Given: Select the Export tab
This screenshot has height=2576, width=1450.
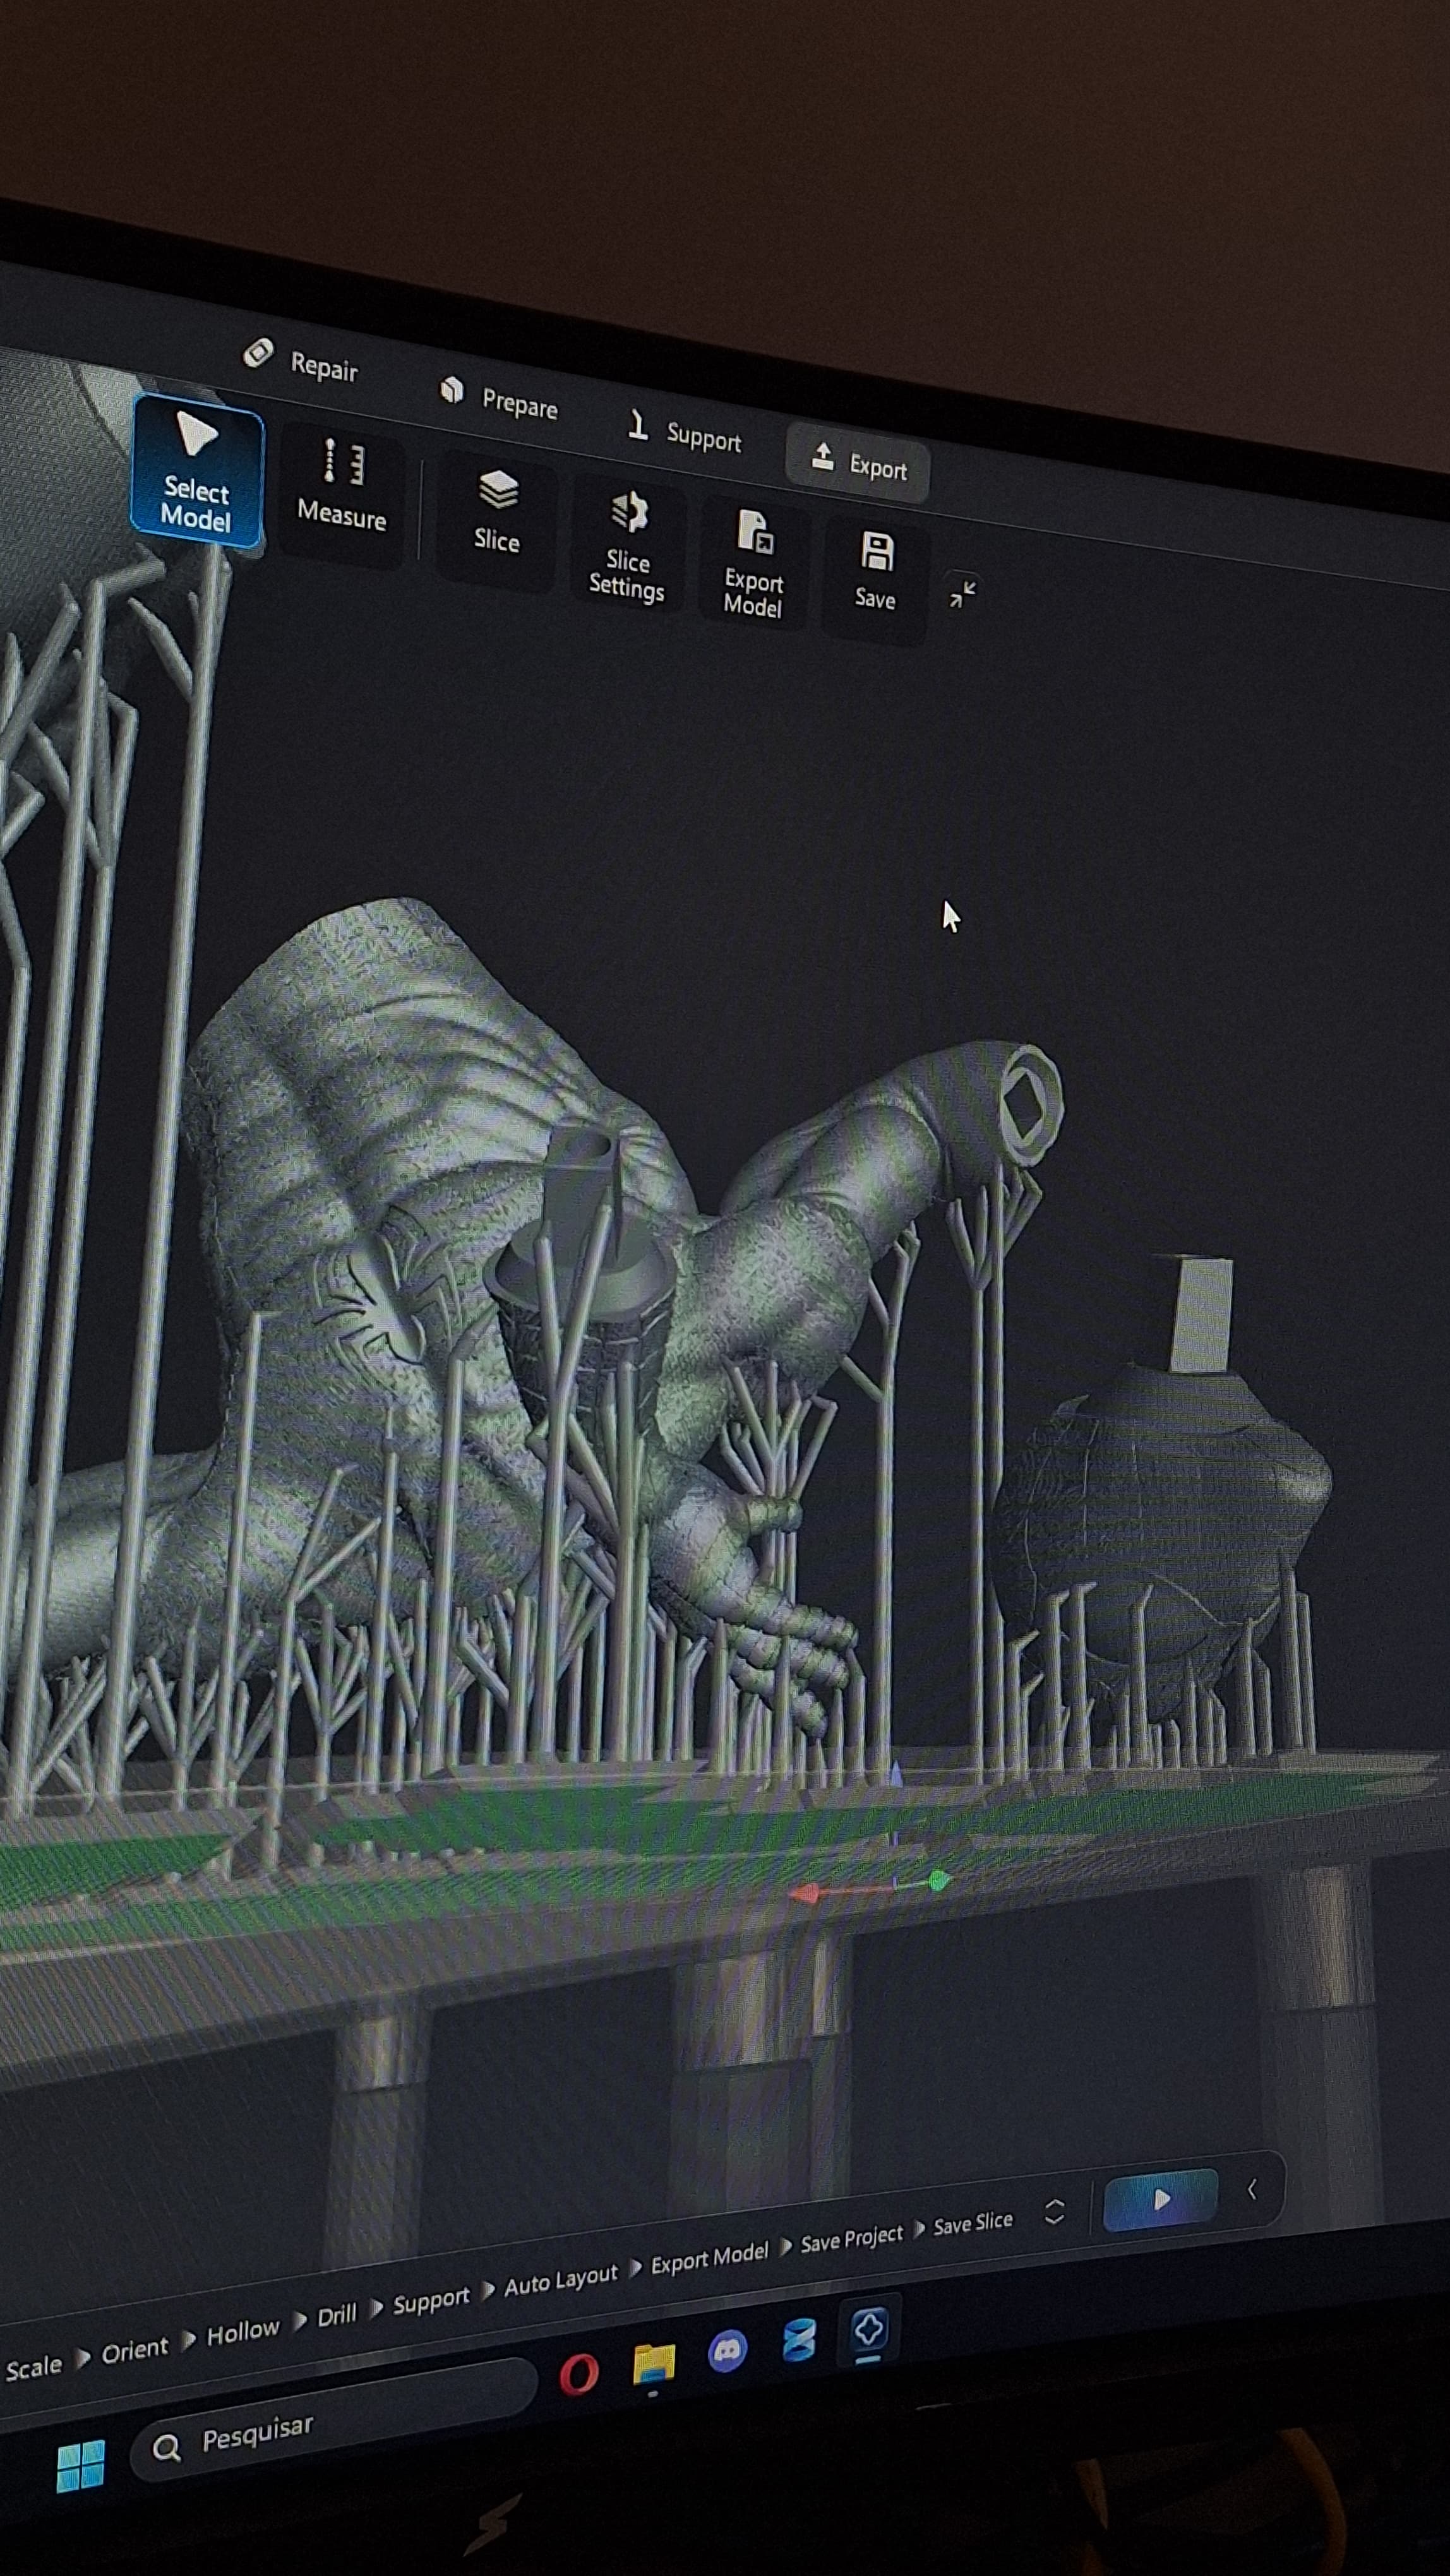Looking at the screenshot, I should pyautogui.click(x=859, y=463).
